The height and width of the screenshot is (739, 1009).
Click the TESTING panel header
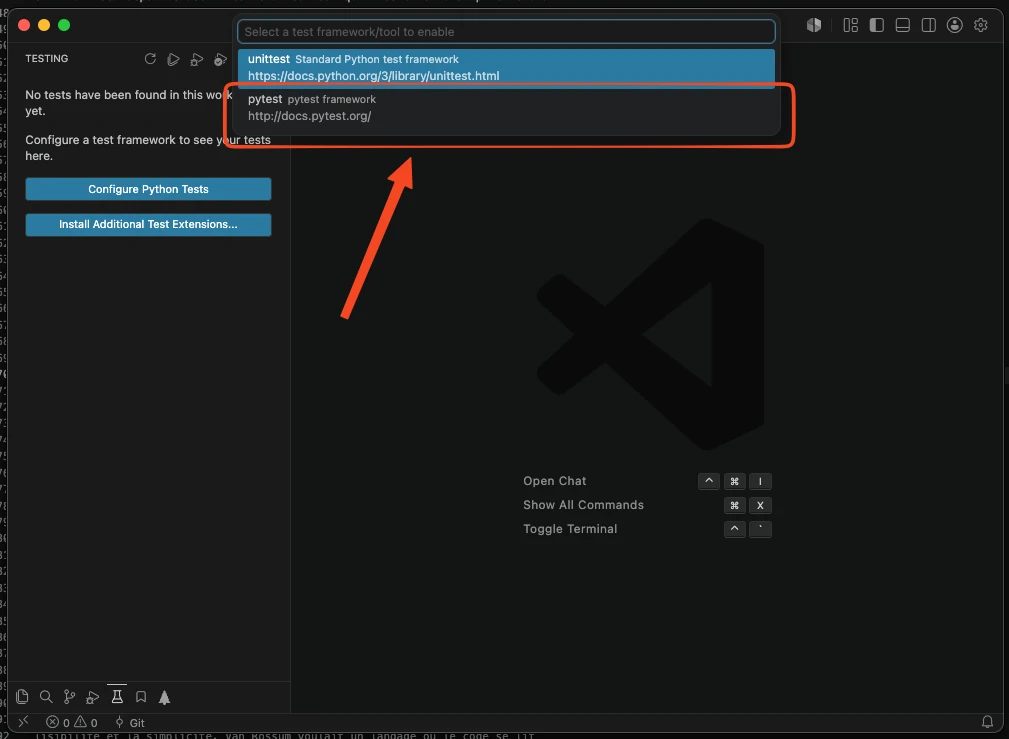46,59
